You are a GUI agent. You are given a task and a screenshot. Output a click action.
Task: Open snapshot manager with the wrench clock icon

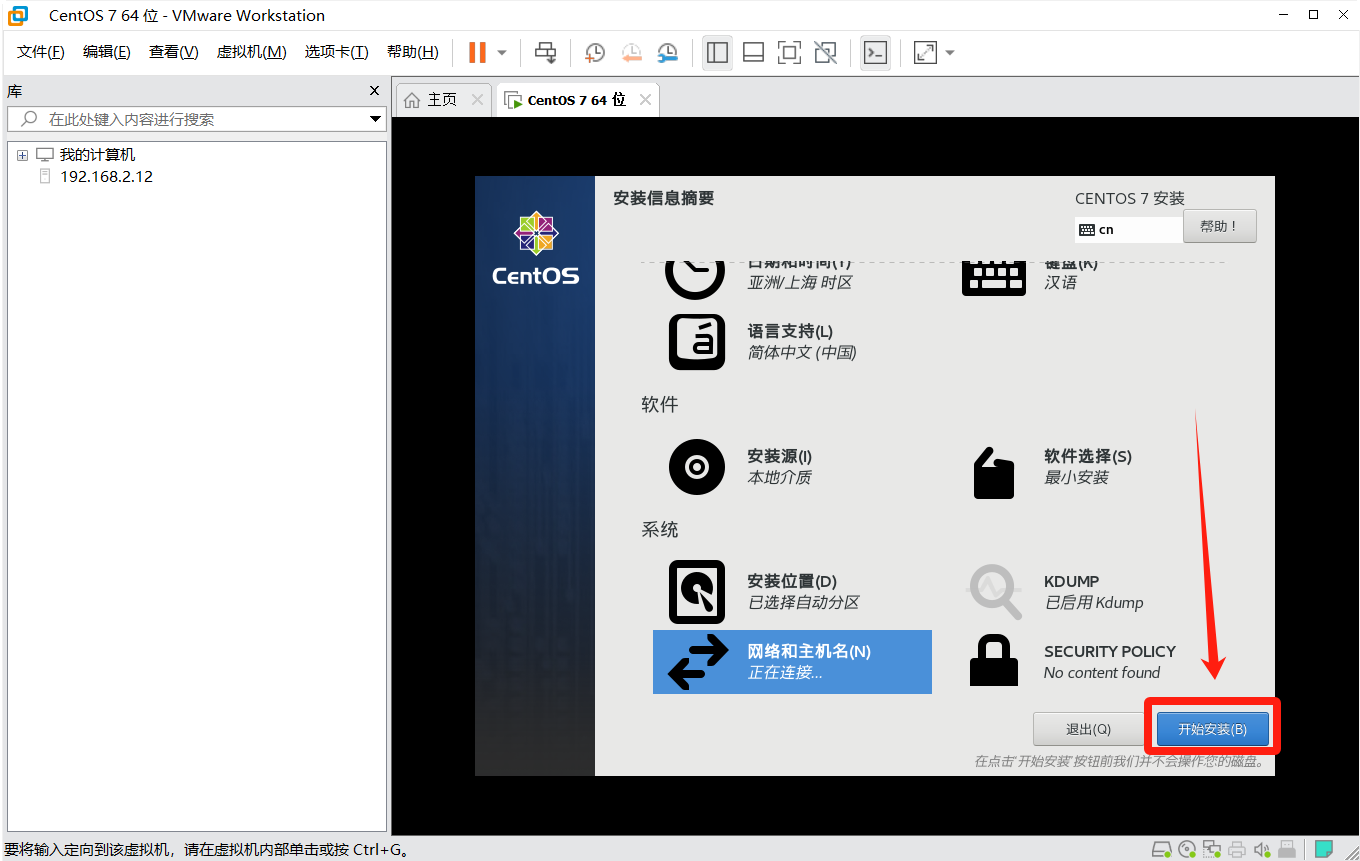point(667,52)
